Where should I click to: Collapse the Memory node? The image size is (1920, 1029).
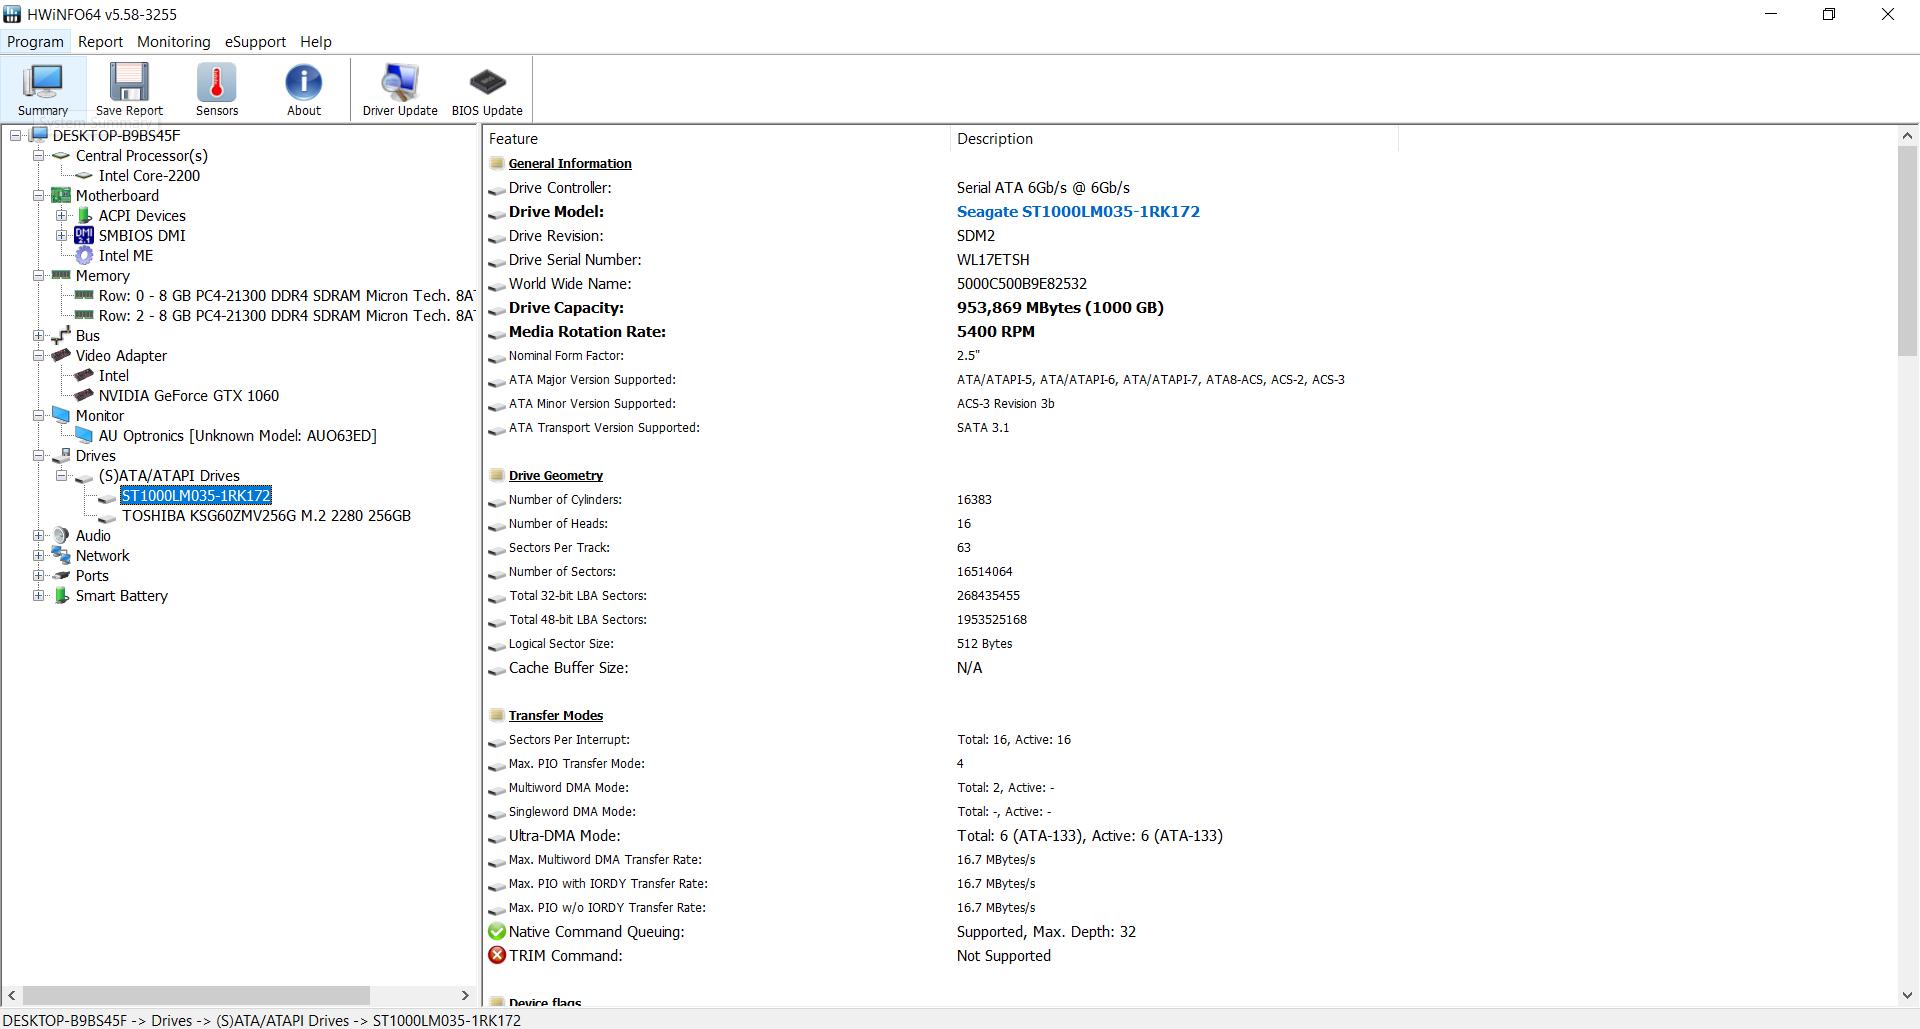coord(38,275)
